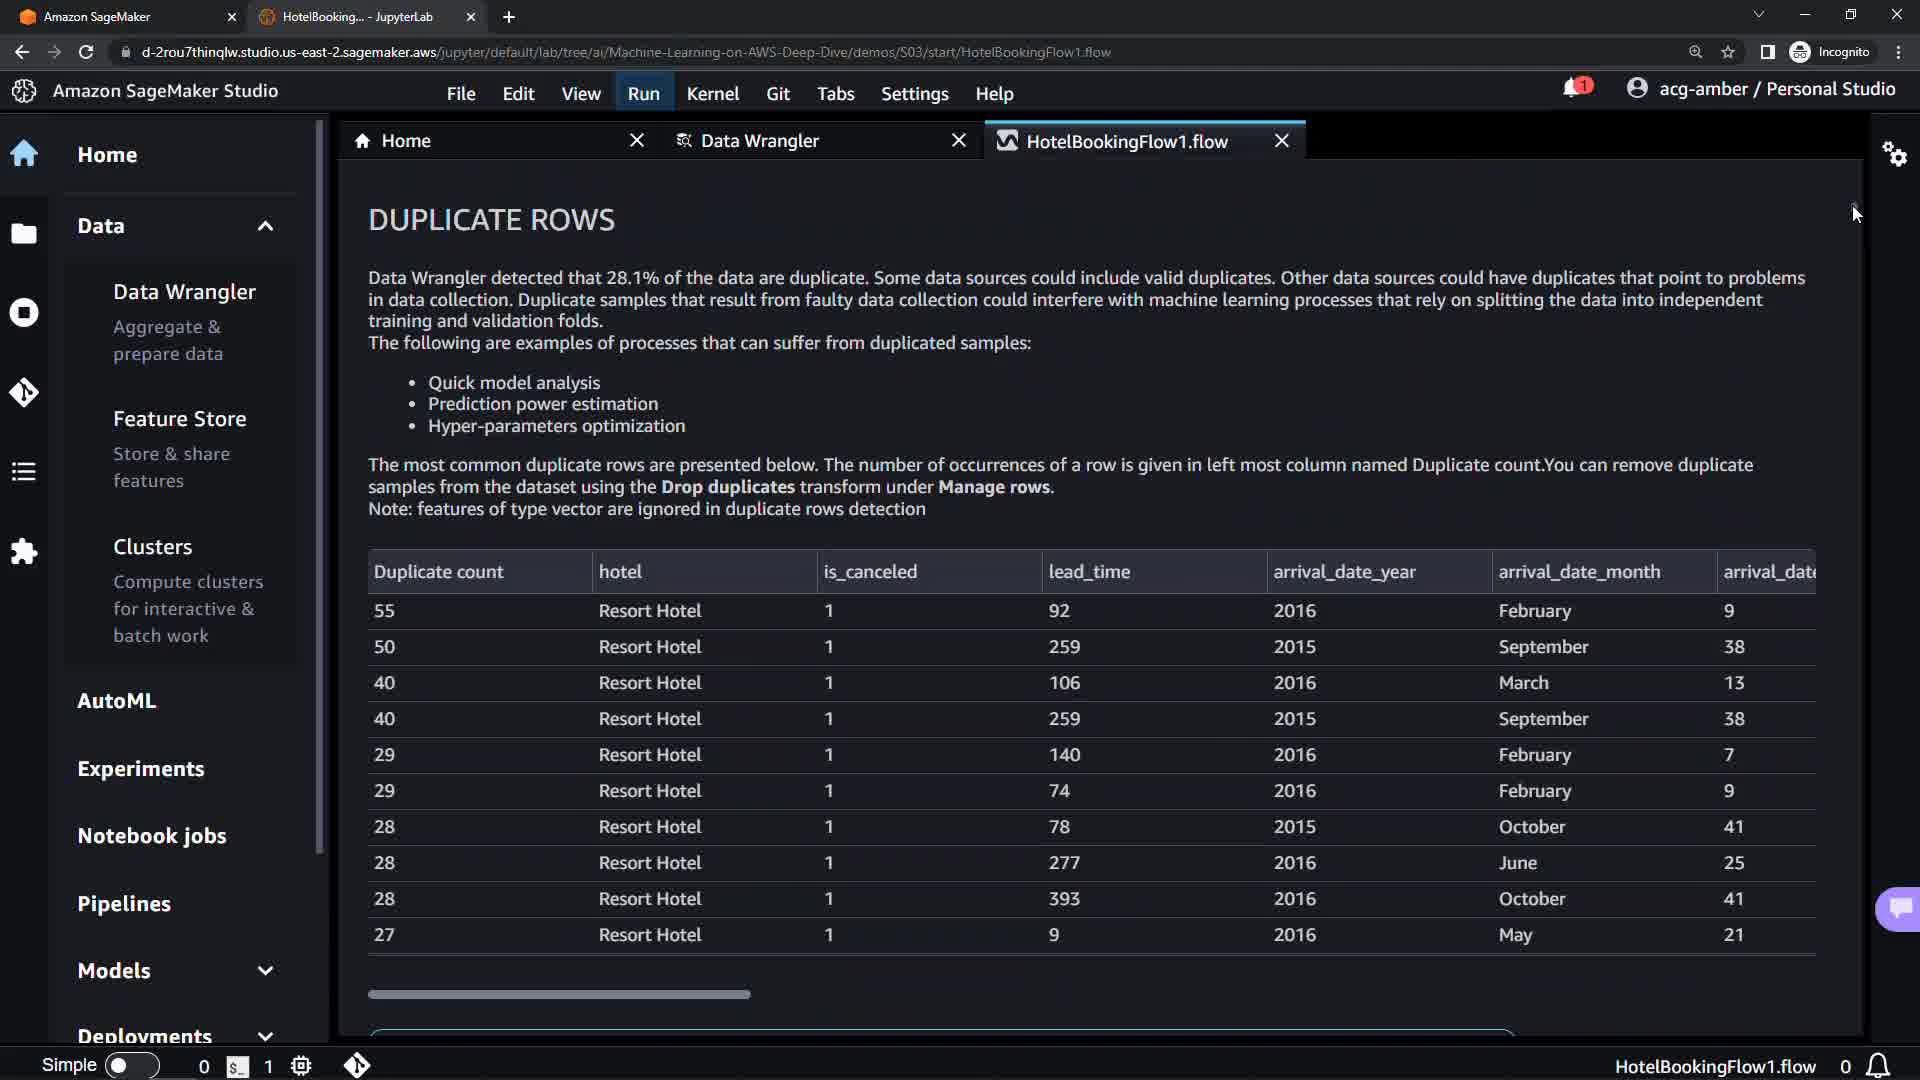Click the horizontal table scrollbar
Viewport: 1920px width, 1080px height.
pos(559,994)
